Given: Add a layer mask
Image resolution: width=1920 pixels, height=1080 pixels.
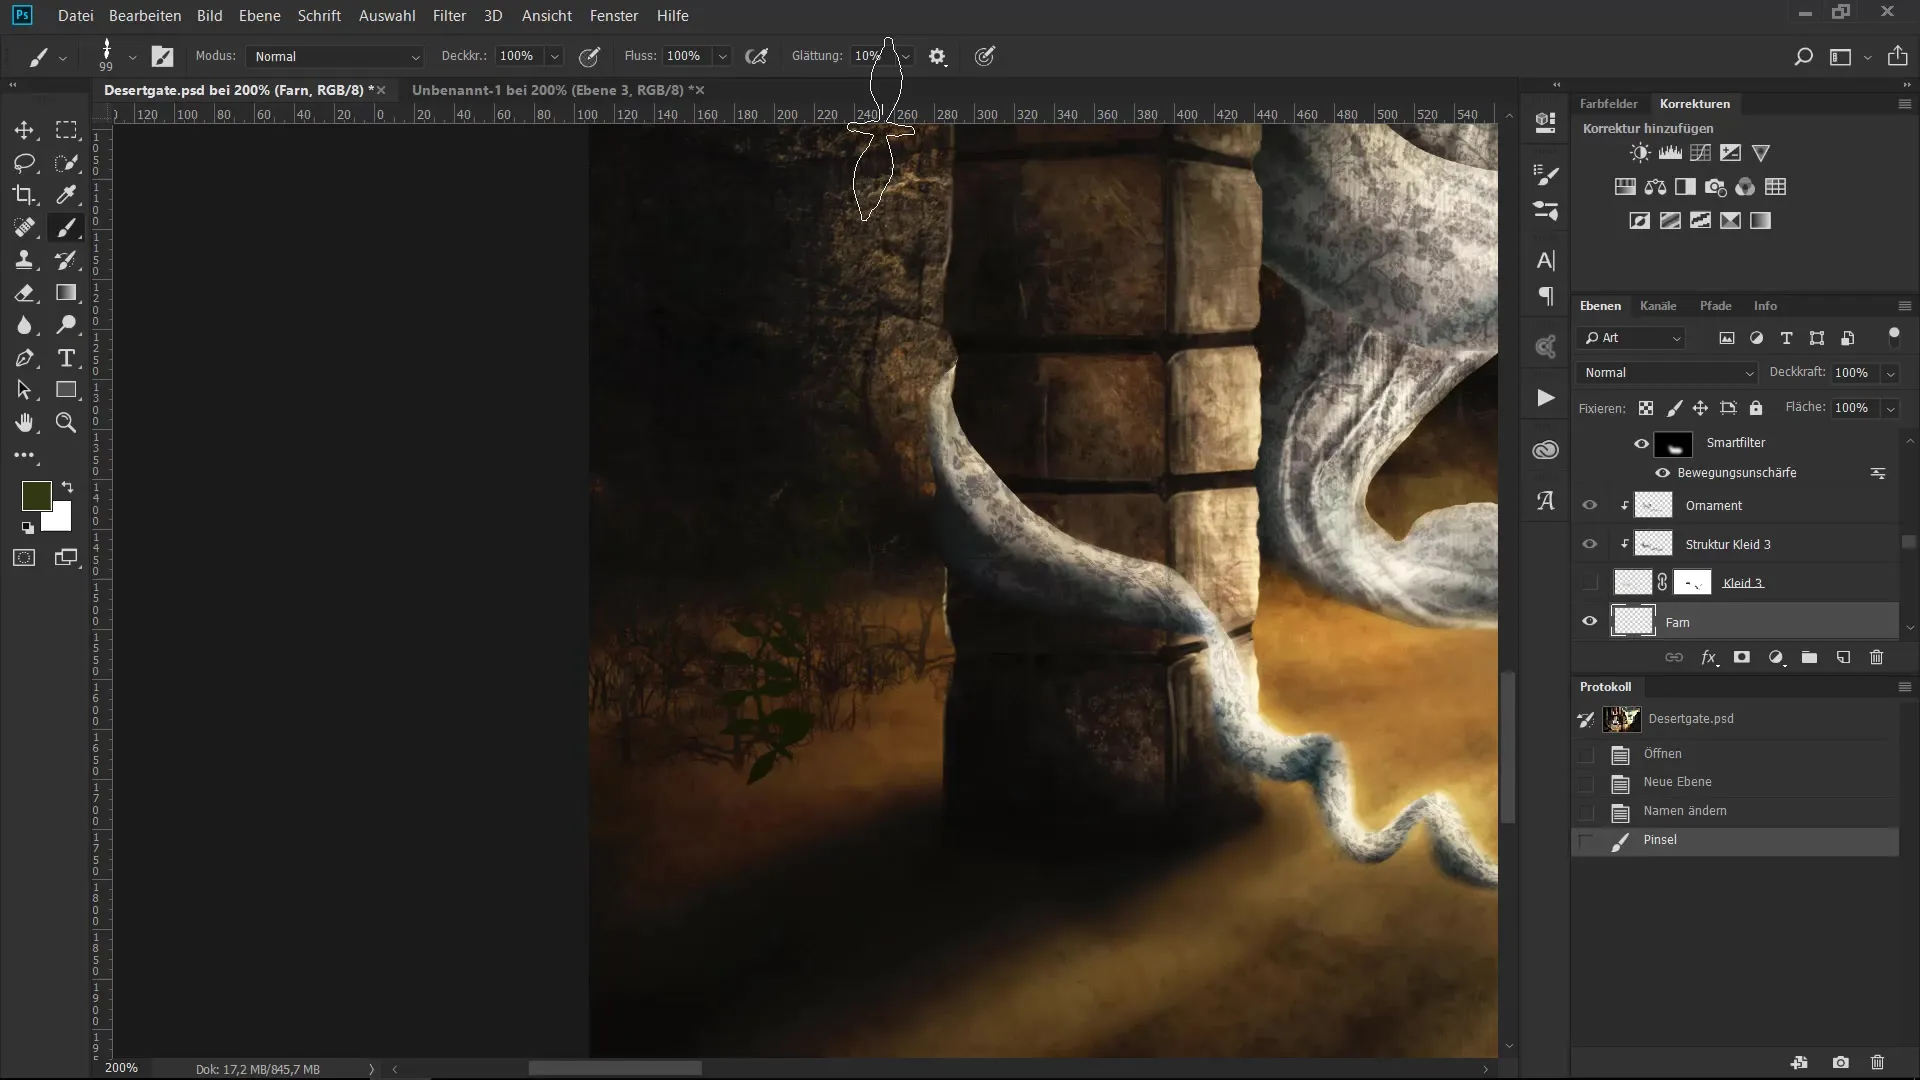Looking at the screenshot, I should [x=1742, y=657].
